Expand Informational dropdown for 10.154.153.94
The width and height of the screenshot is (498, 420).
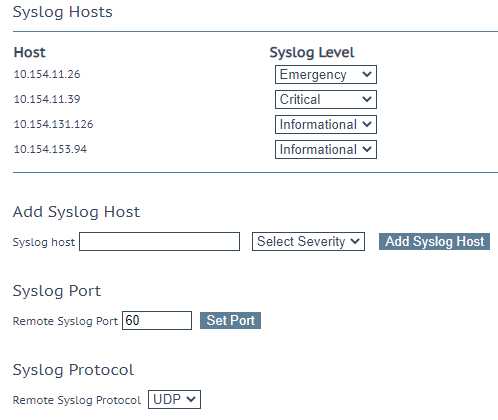pyautogui.click(x=326, y=149)
